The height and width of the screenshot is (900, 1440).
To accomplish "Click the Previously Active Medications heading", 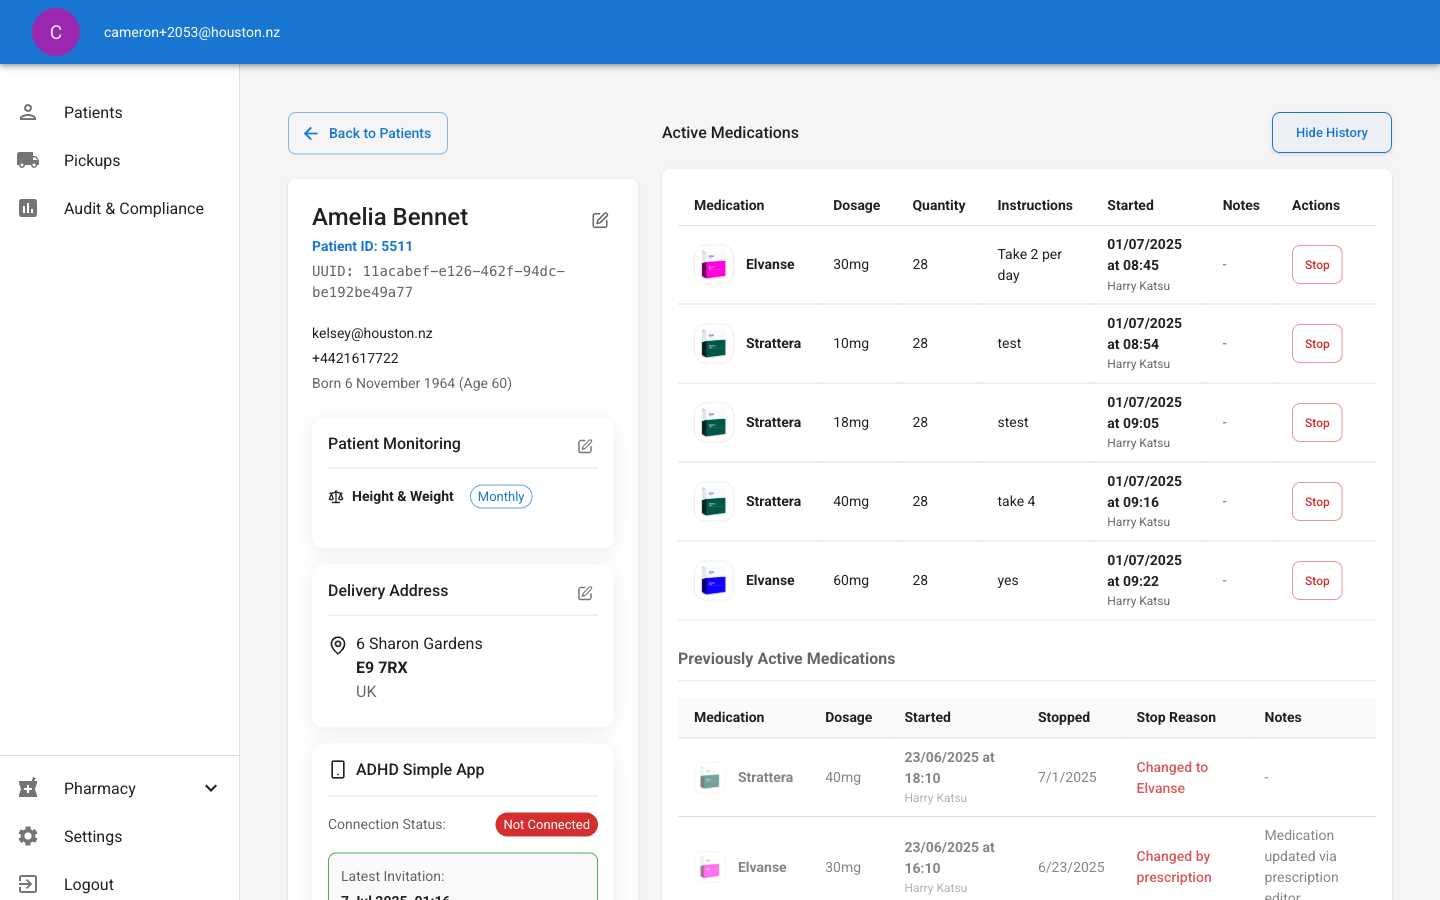I will [786, 659].
